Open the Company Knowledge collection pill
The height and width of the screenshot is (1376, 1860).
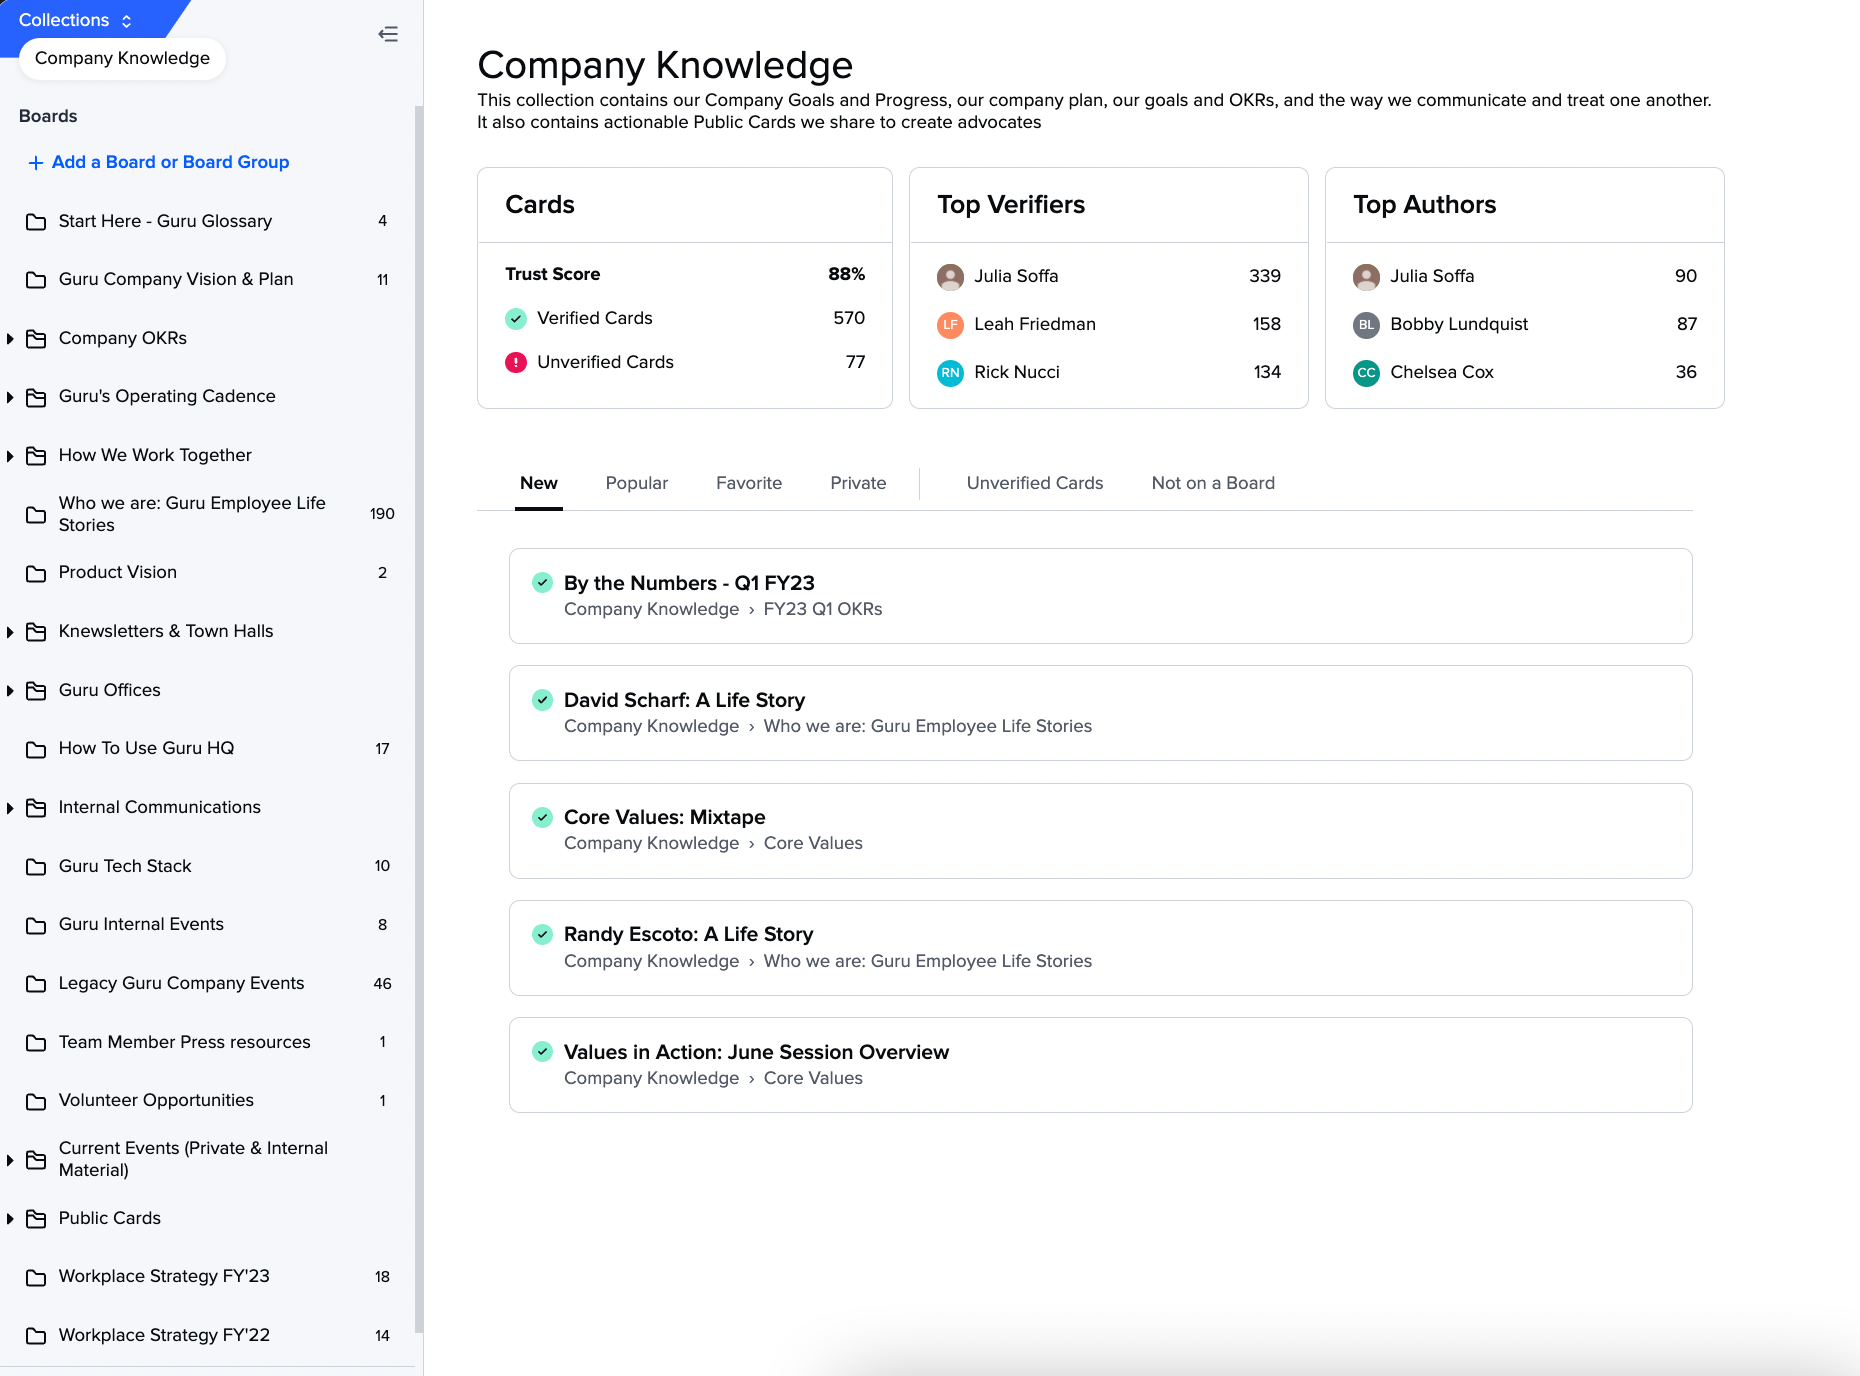[122, 58]
